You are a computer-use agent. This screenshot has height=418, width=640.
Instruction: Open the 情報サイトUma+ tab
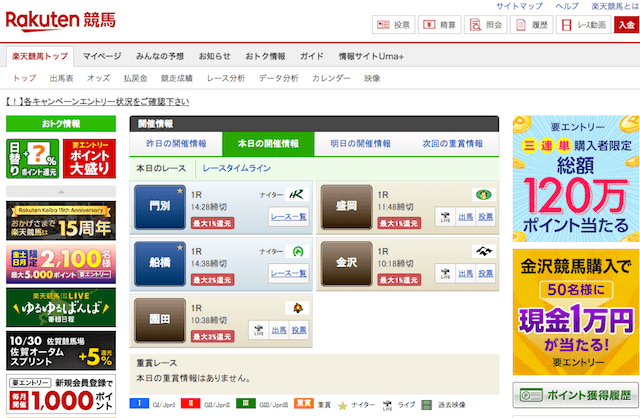click(371, 56)
